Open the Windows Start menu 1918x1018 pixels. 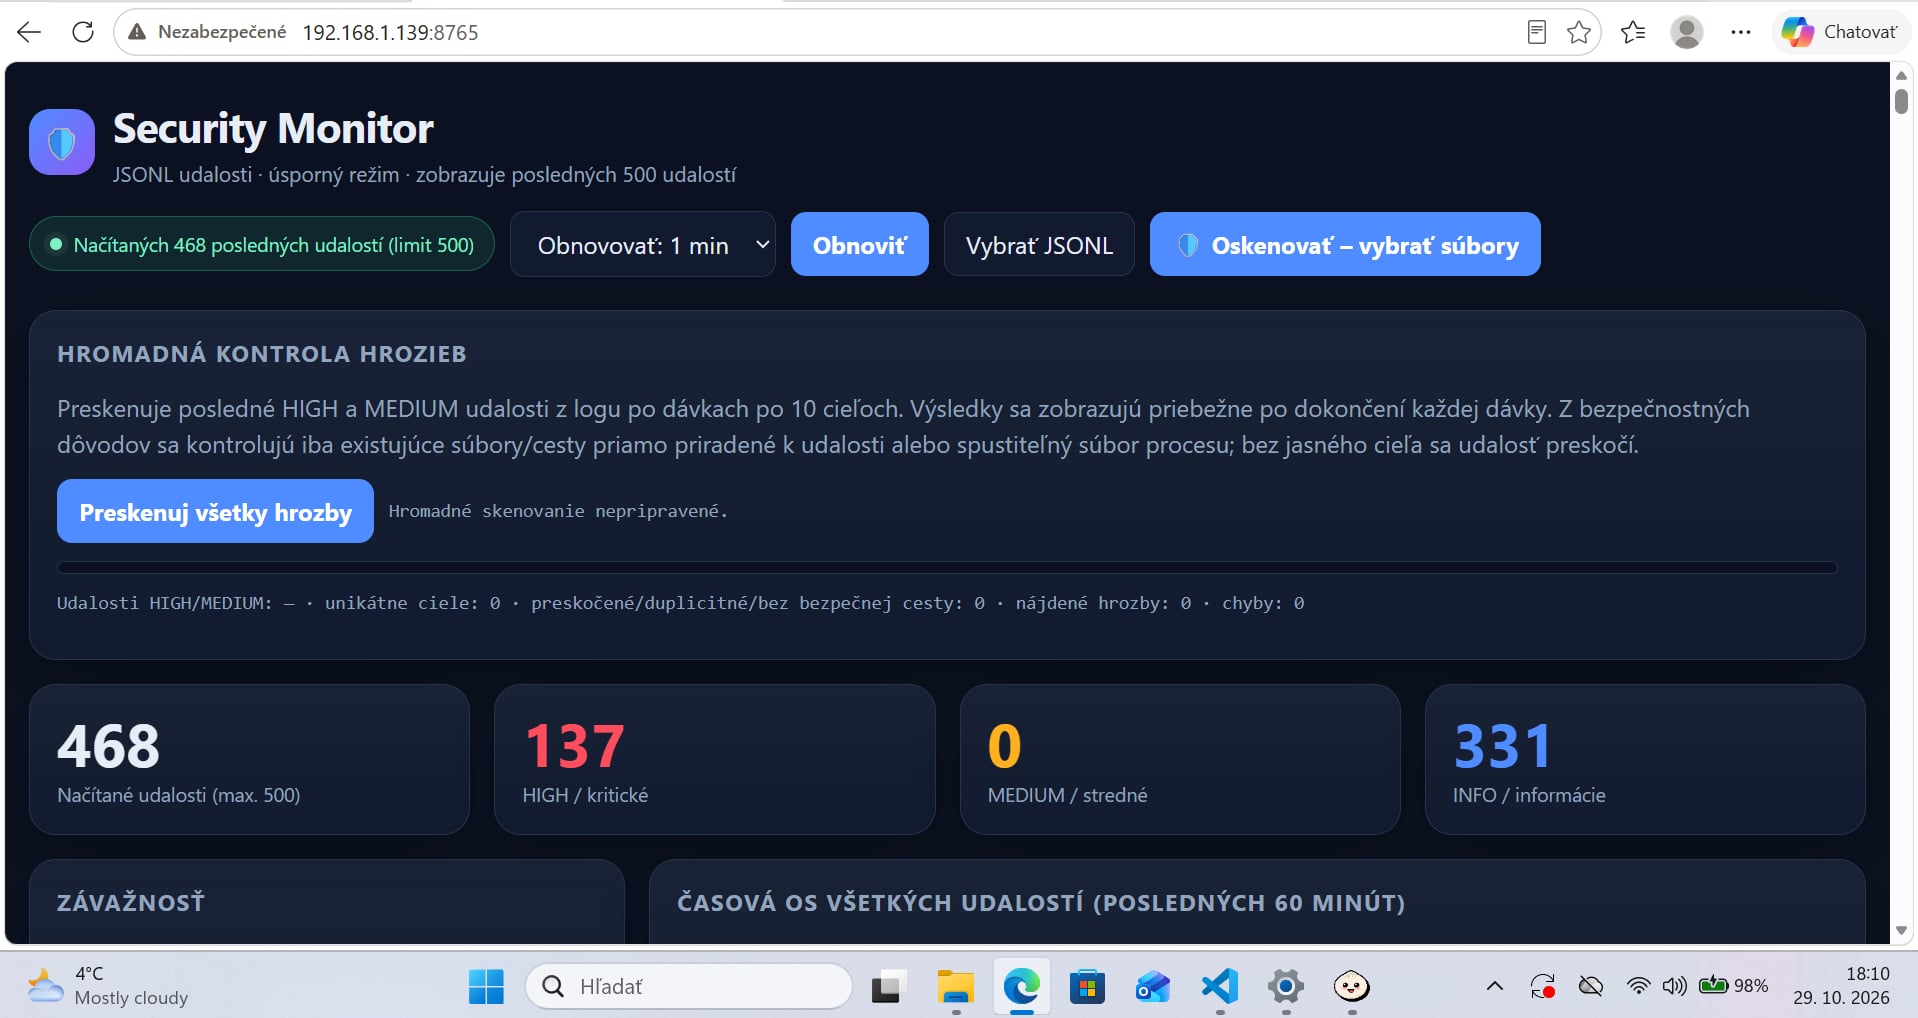tap(486, 987)
